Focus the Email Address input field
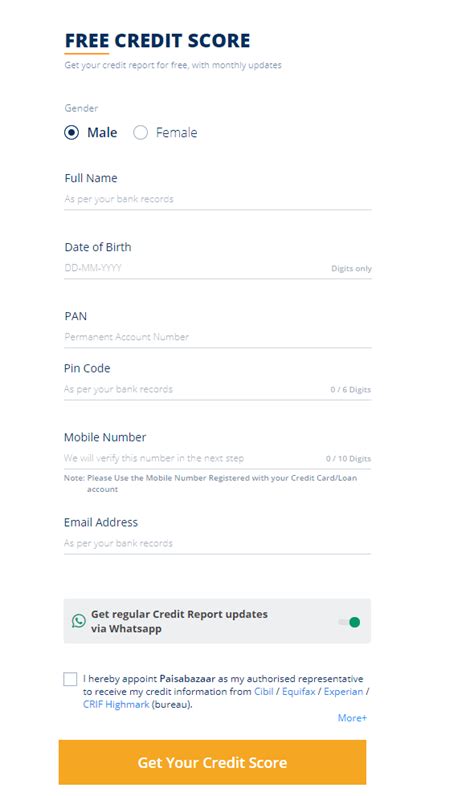Screen dimensions: 474x796 tap(218, 544)
